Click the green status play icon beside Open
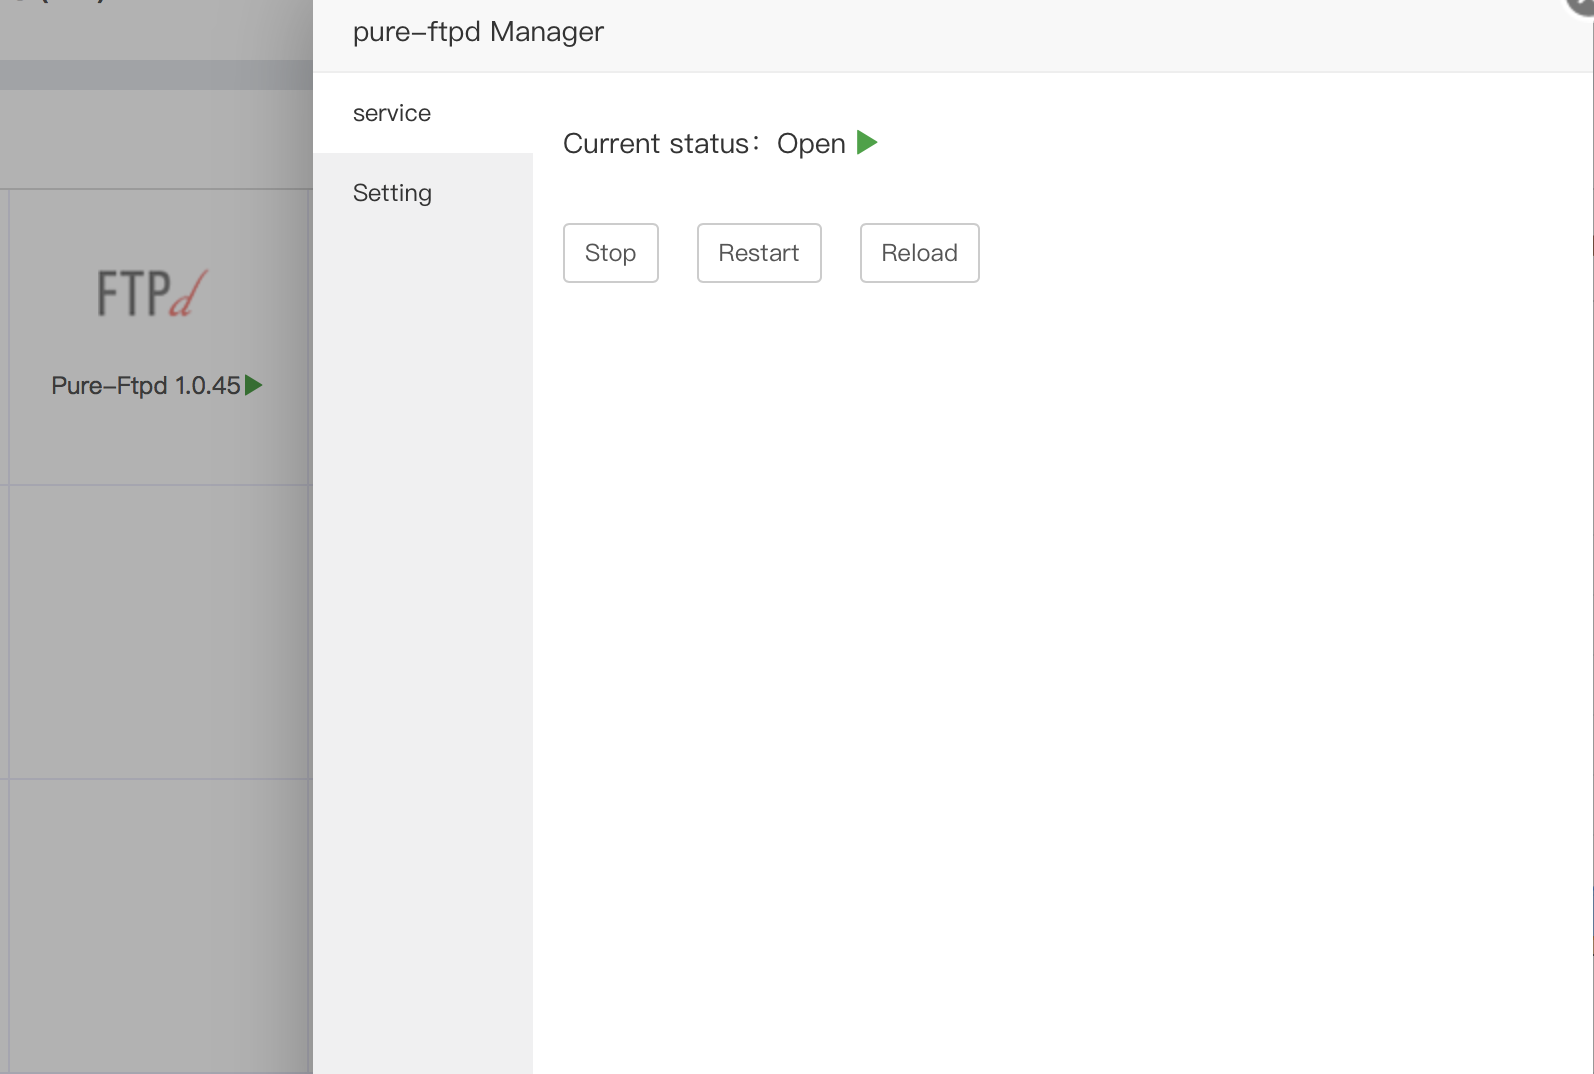The height and width of the screenshot is (1074, 1594). (x=867, y=143)
